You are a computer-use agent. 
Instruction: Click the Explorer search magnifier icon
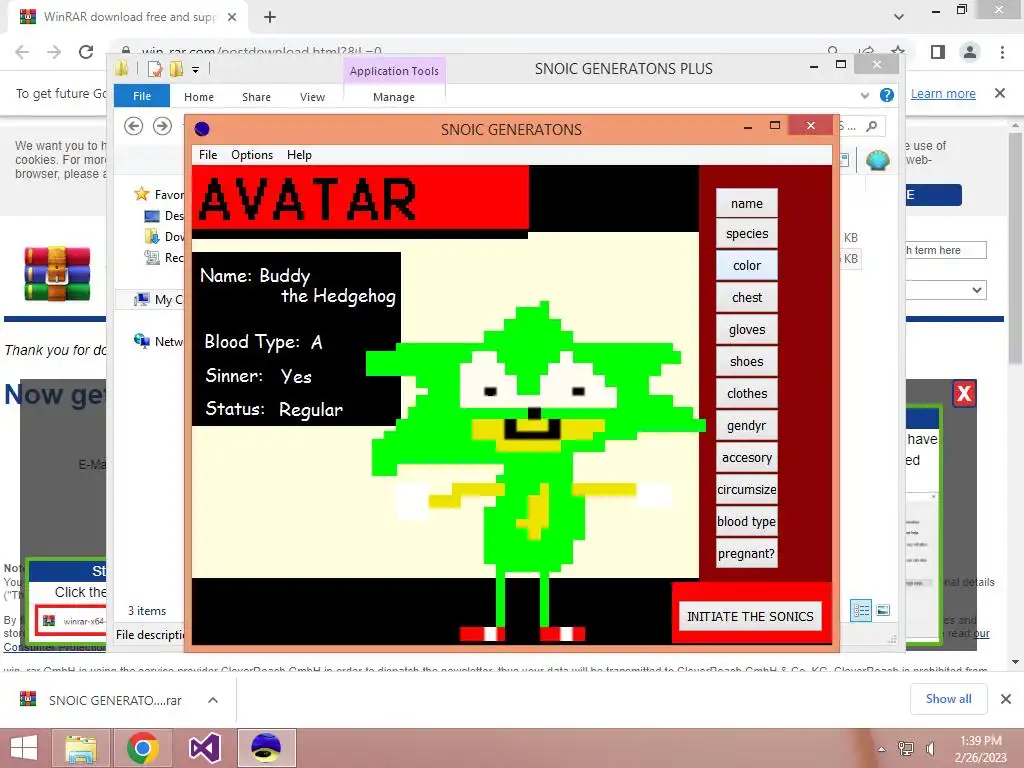tap(872, 125)
